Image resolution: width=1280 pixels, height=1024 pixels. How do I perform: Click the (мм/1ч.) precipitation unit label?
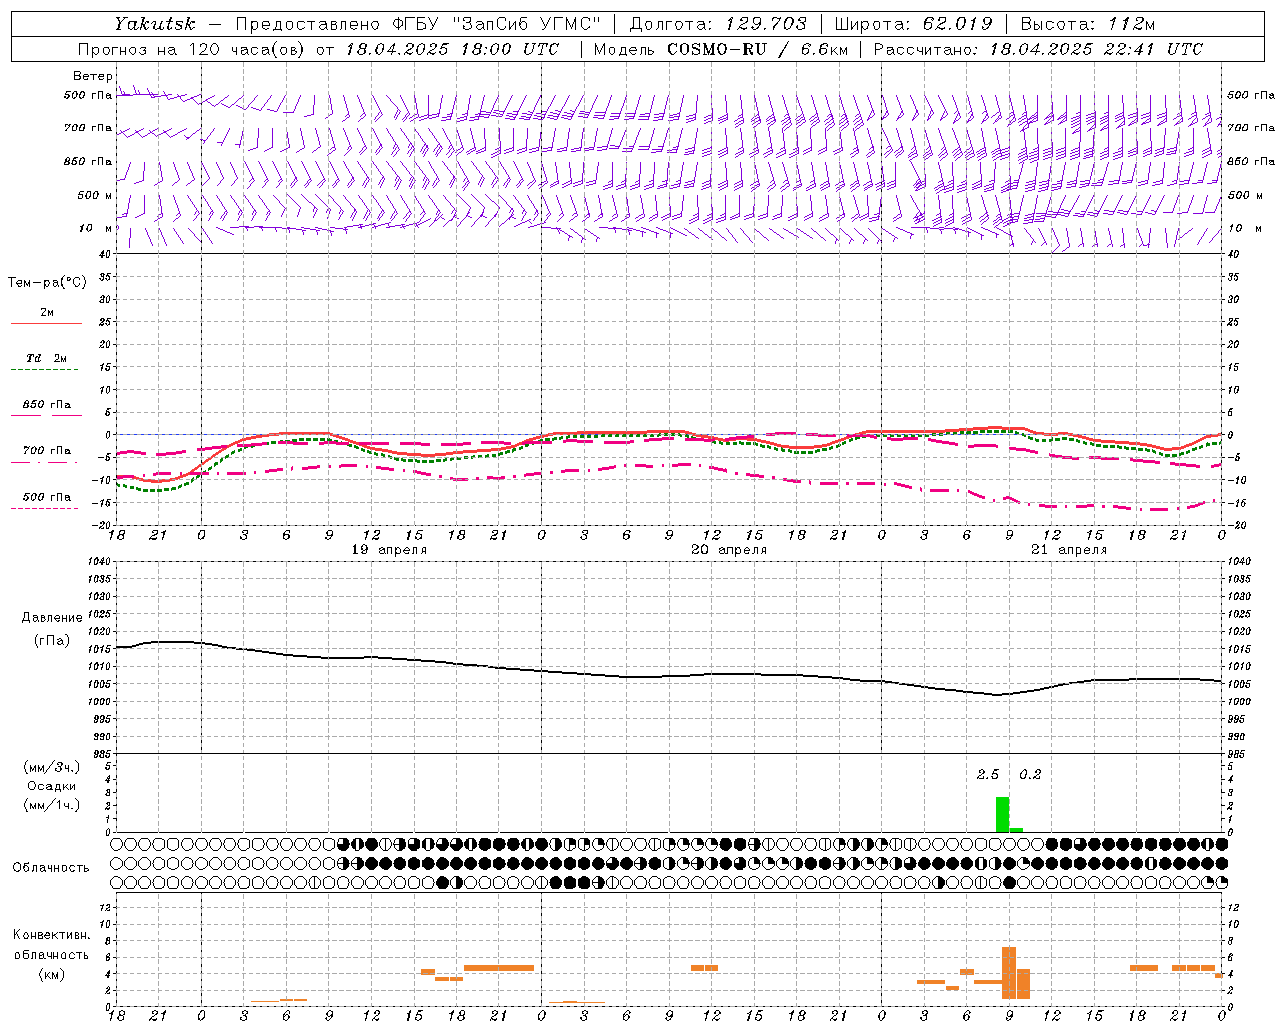pyautogui.click(x=52, y=805)
